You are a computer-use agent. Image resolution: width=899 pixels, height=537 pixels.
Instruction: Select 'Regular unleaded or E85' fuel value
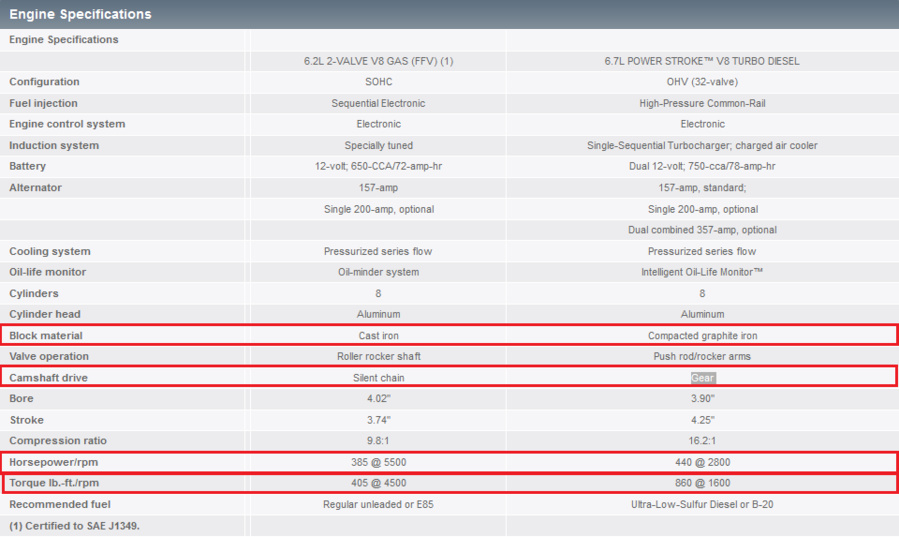tap(378, 504)
